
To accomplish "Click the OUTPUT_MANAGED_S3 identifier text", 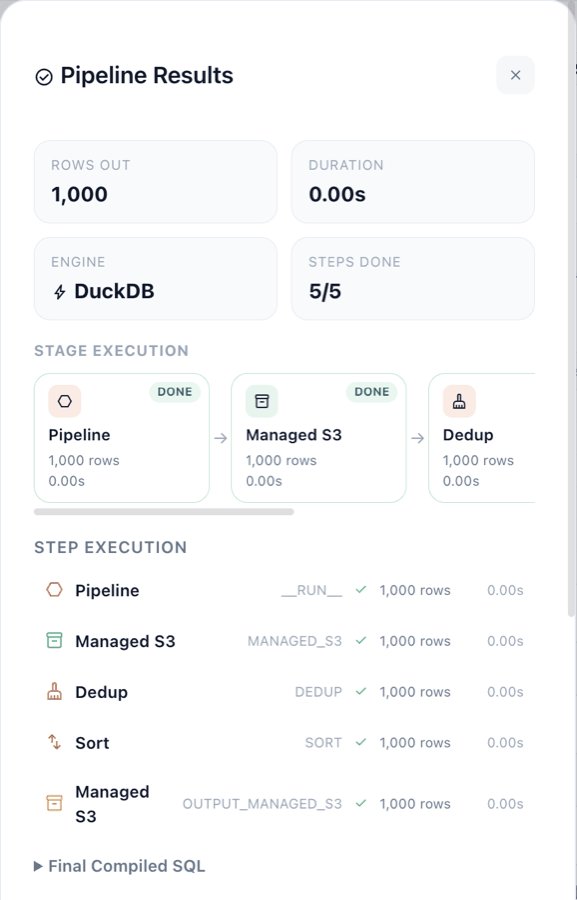I will point(262,804).
